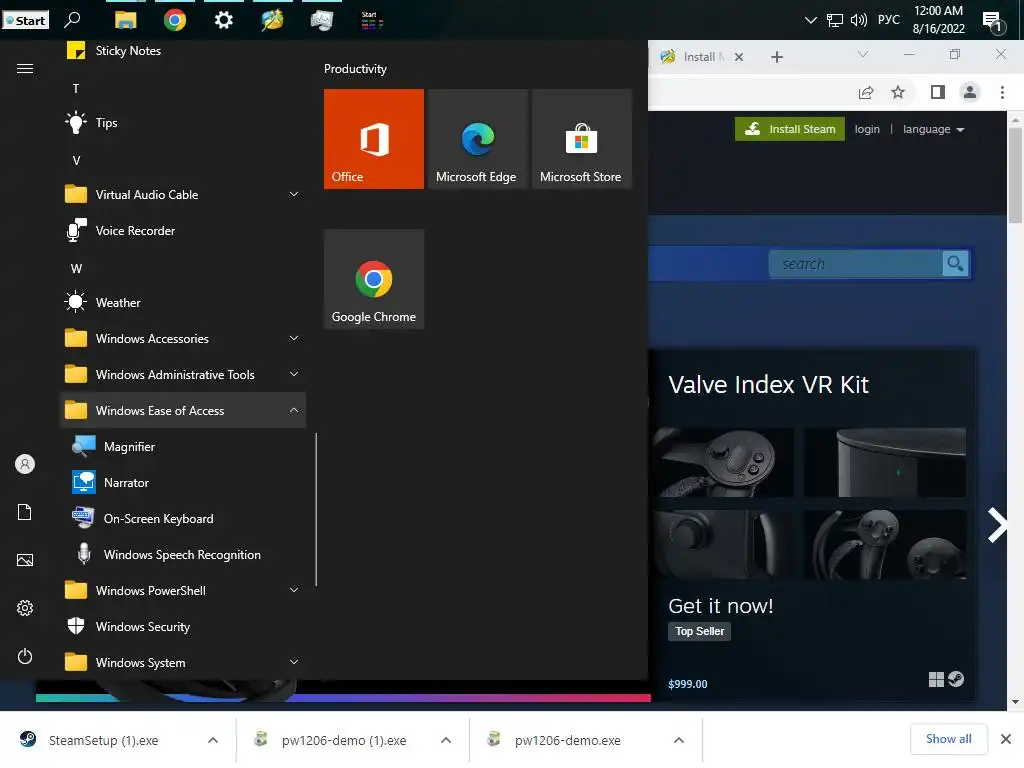Image resolution: width=1024 pixels, height=768 pixels.
Task: Open the Office tile
Action: (374, 139)
